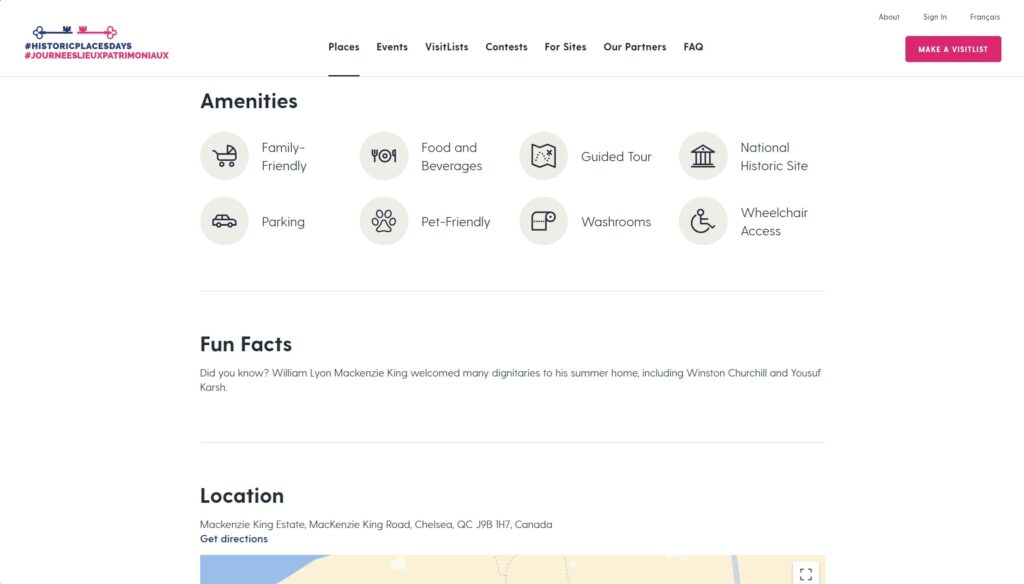The width and height of the screenshot is (1024, 584).
Task: Go to the VisitLists page
Action: tap(446, 47)
